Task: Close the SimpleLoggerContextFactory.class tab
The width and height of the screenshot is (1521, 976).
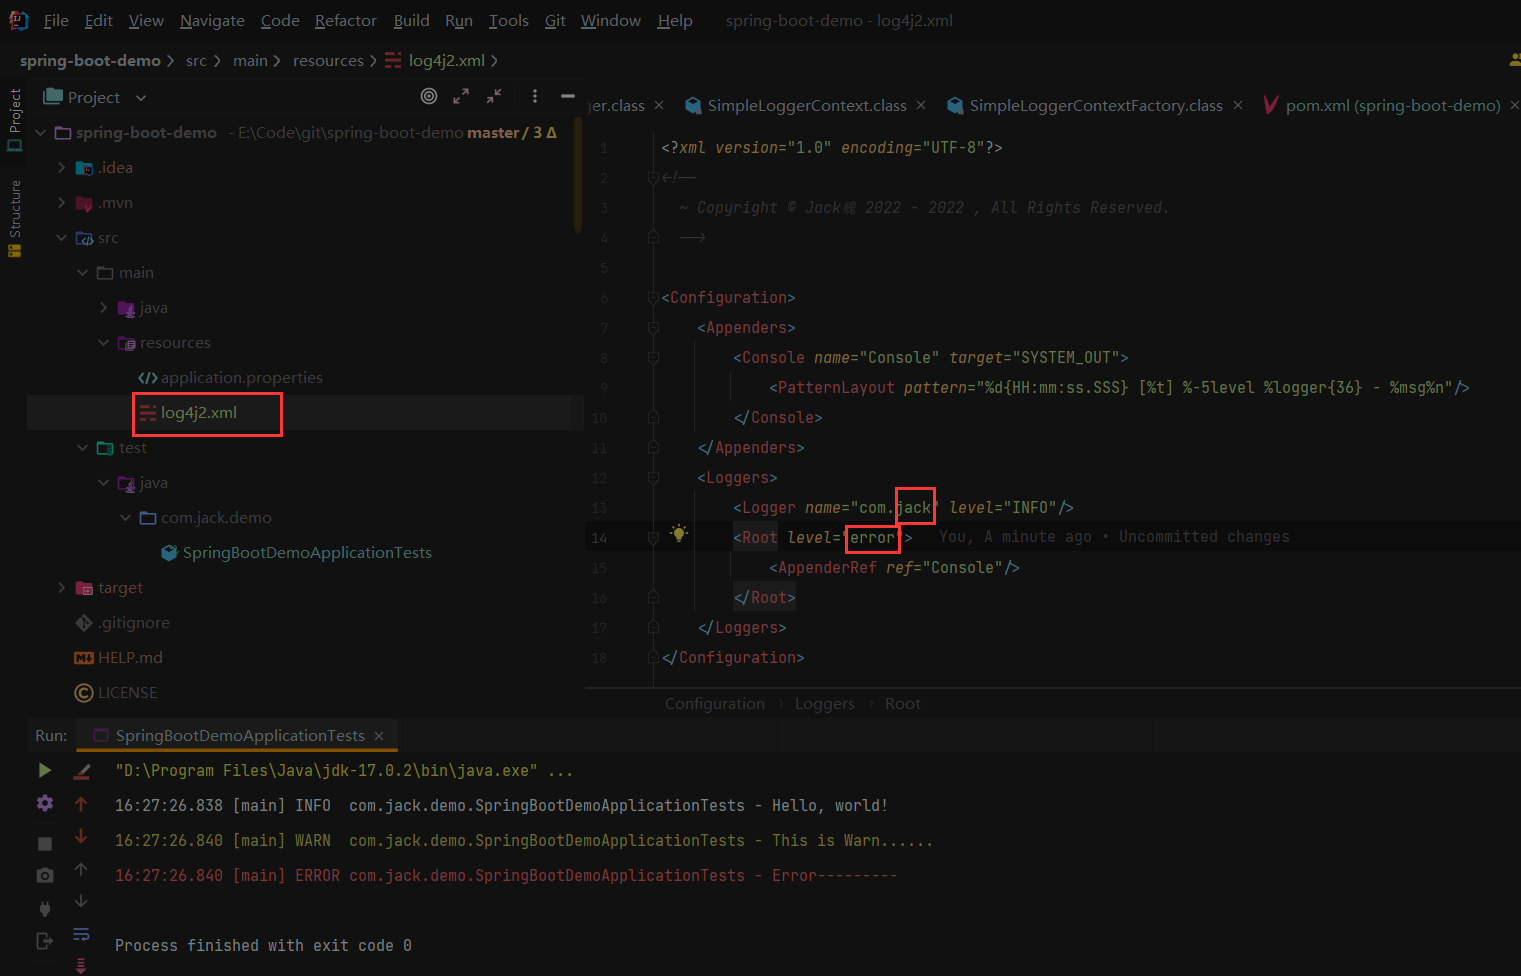Action: 1238,105
